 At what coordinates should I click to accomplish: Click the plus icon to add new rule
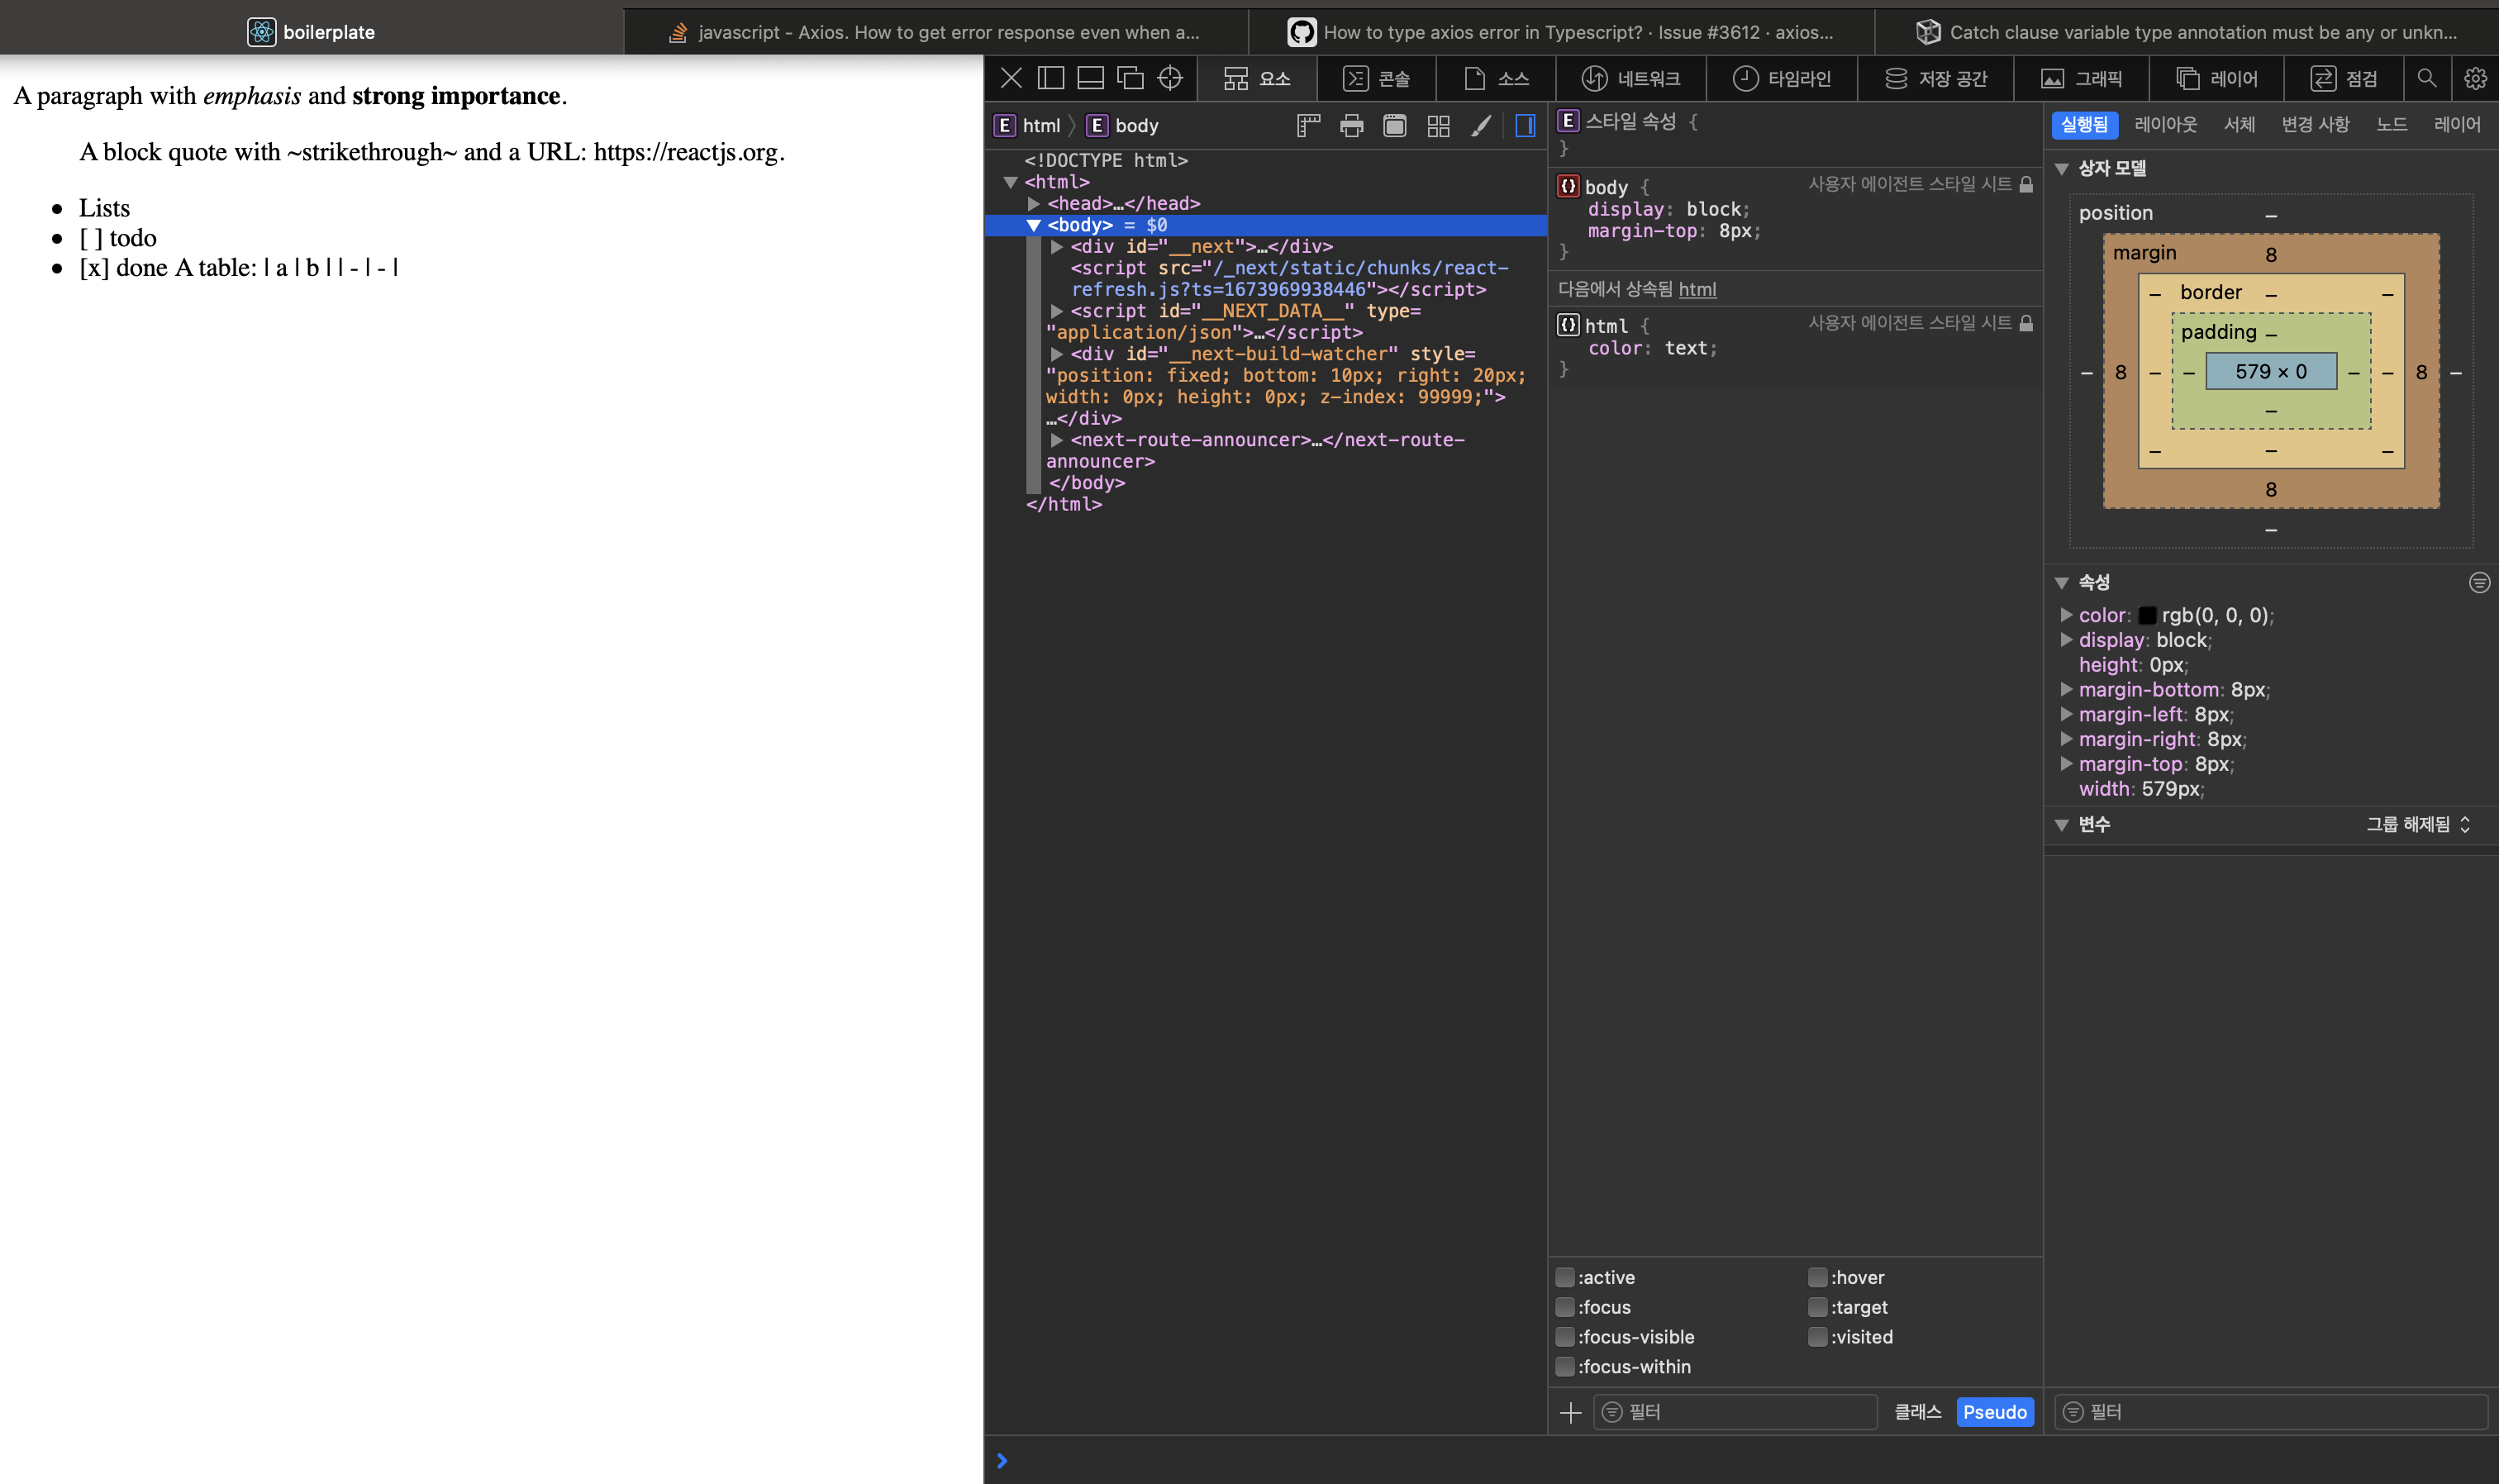tap(1570, 1412)
